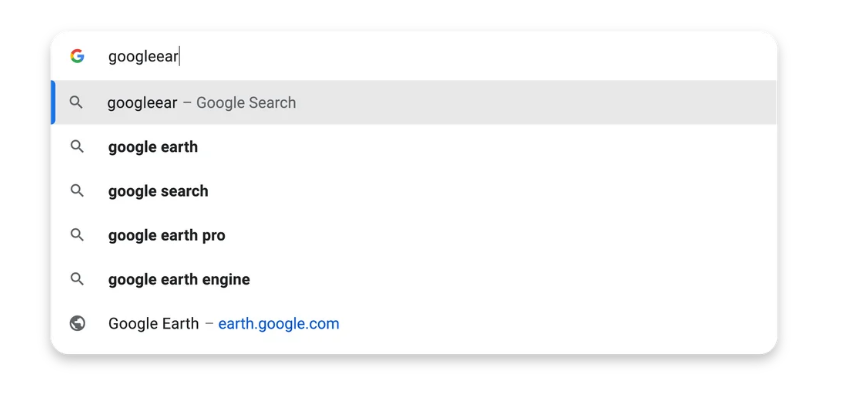Click the magnifier icon beside googleear suggestion

pyautogui.click(x=77, y=102)
